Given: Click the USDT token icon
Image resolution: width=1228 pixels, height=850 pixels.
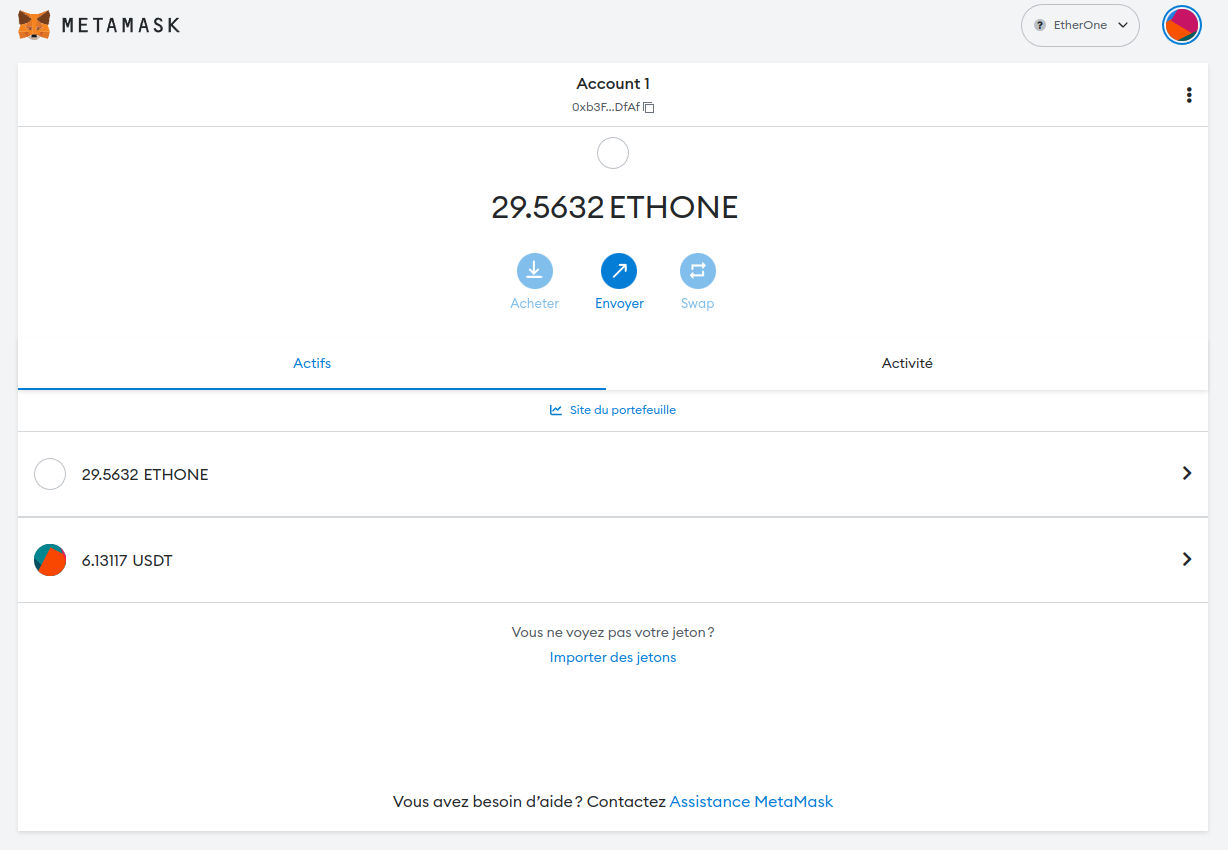Looking at the screenshot, I should click(x=50, y=560).
